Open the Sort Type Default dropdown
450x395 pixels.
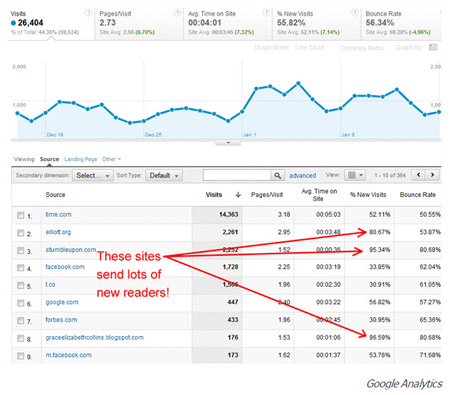click(164, 175)
